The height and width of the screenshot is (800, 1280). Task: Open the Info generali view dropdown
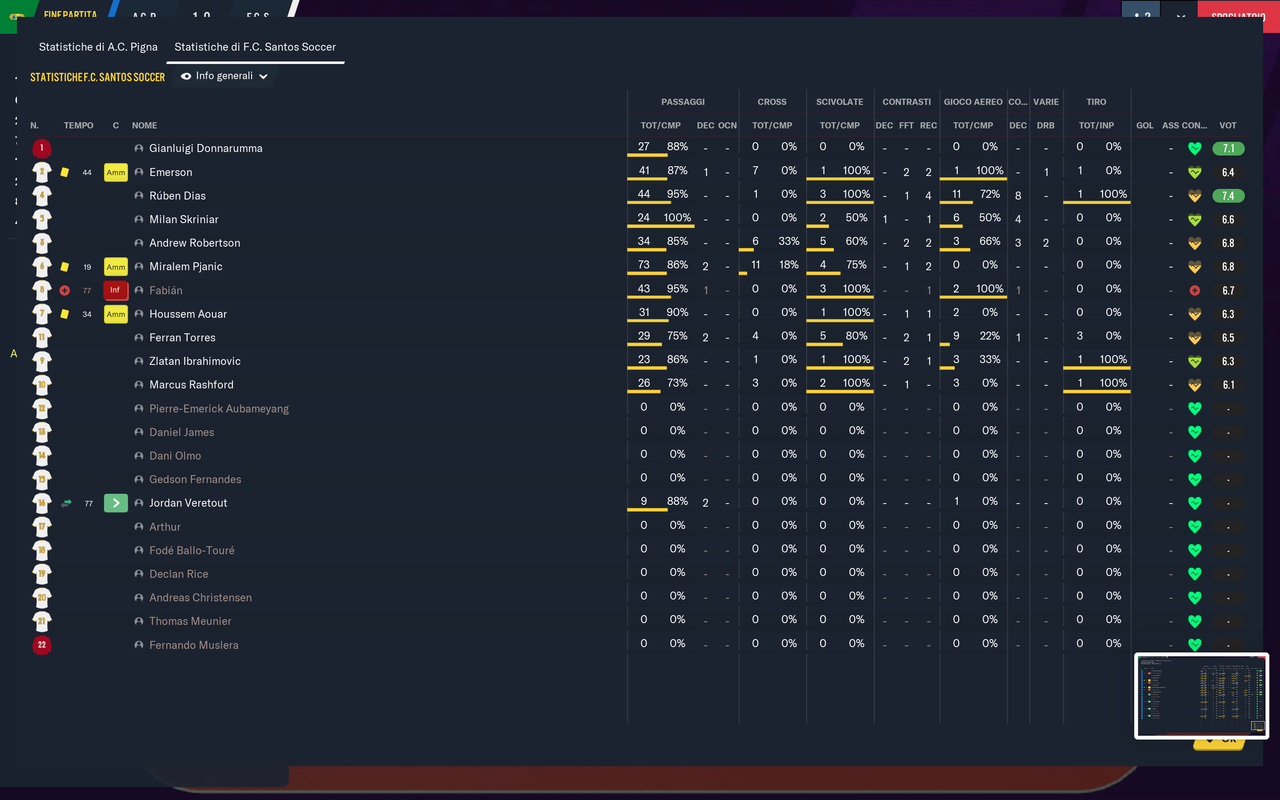[x=225, y=76]
